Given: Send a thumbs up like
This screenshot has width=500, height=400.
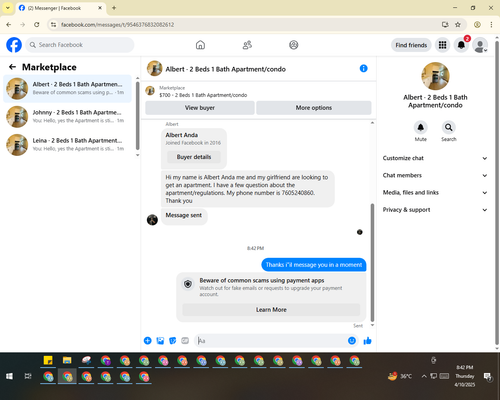Looking at the screenshot, I should click(x=367, y=340).
